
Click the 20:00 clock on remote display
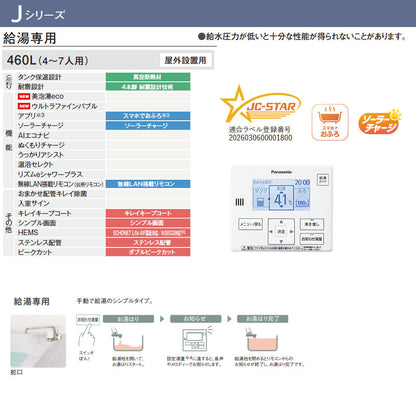coord(302,183)
